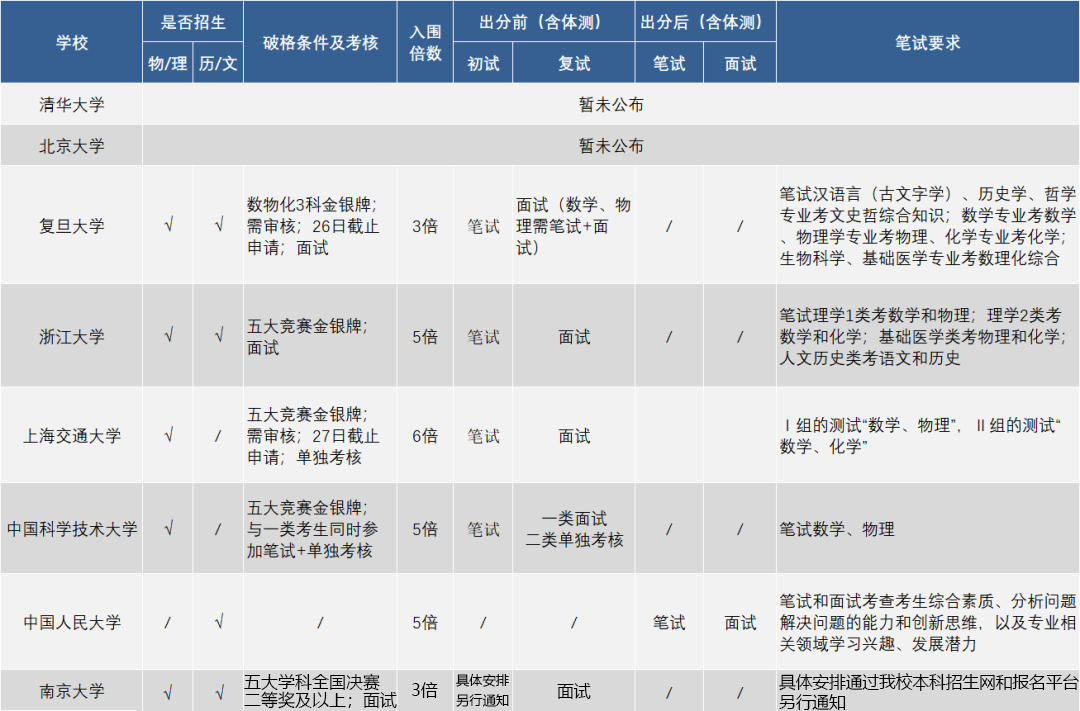
Task: Click the 物/理 sub-header
Action: (x=167, y=63)
